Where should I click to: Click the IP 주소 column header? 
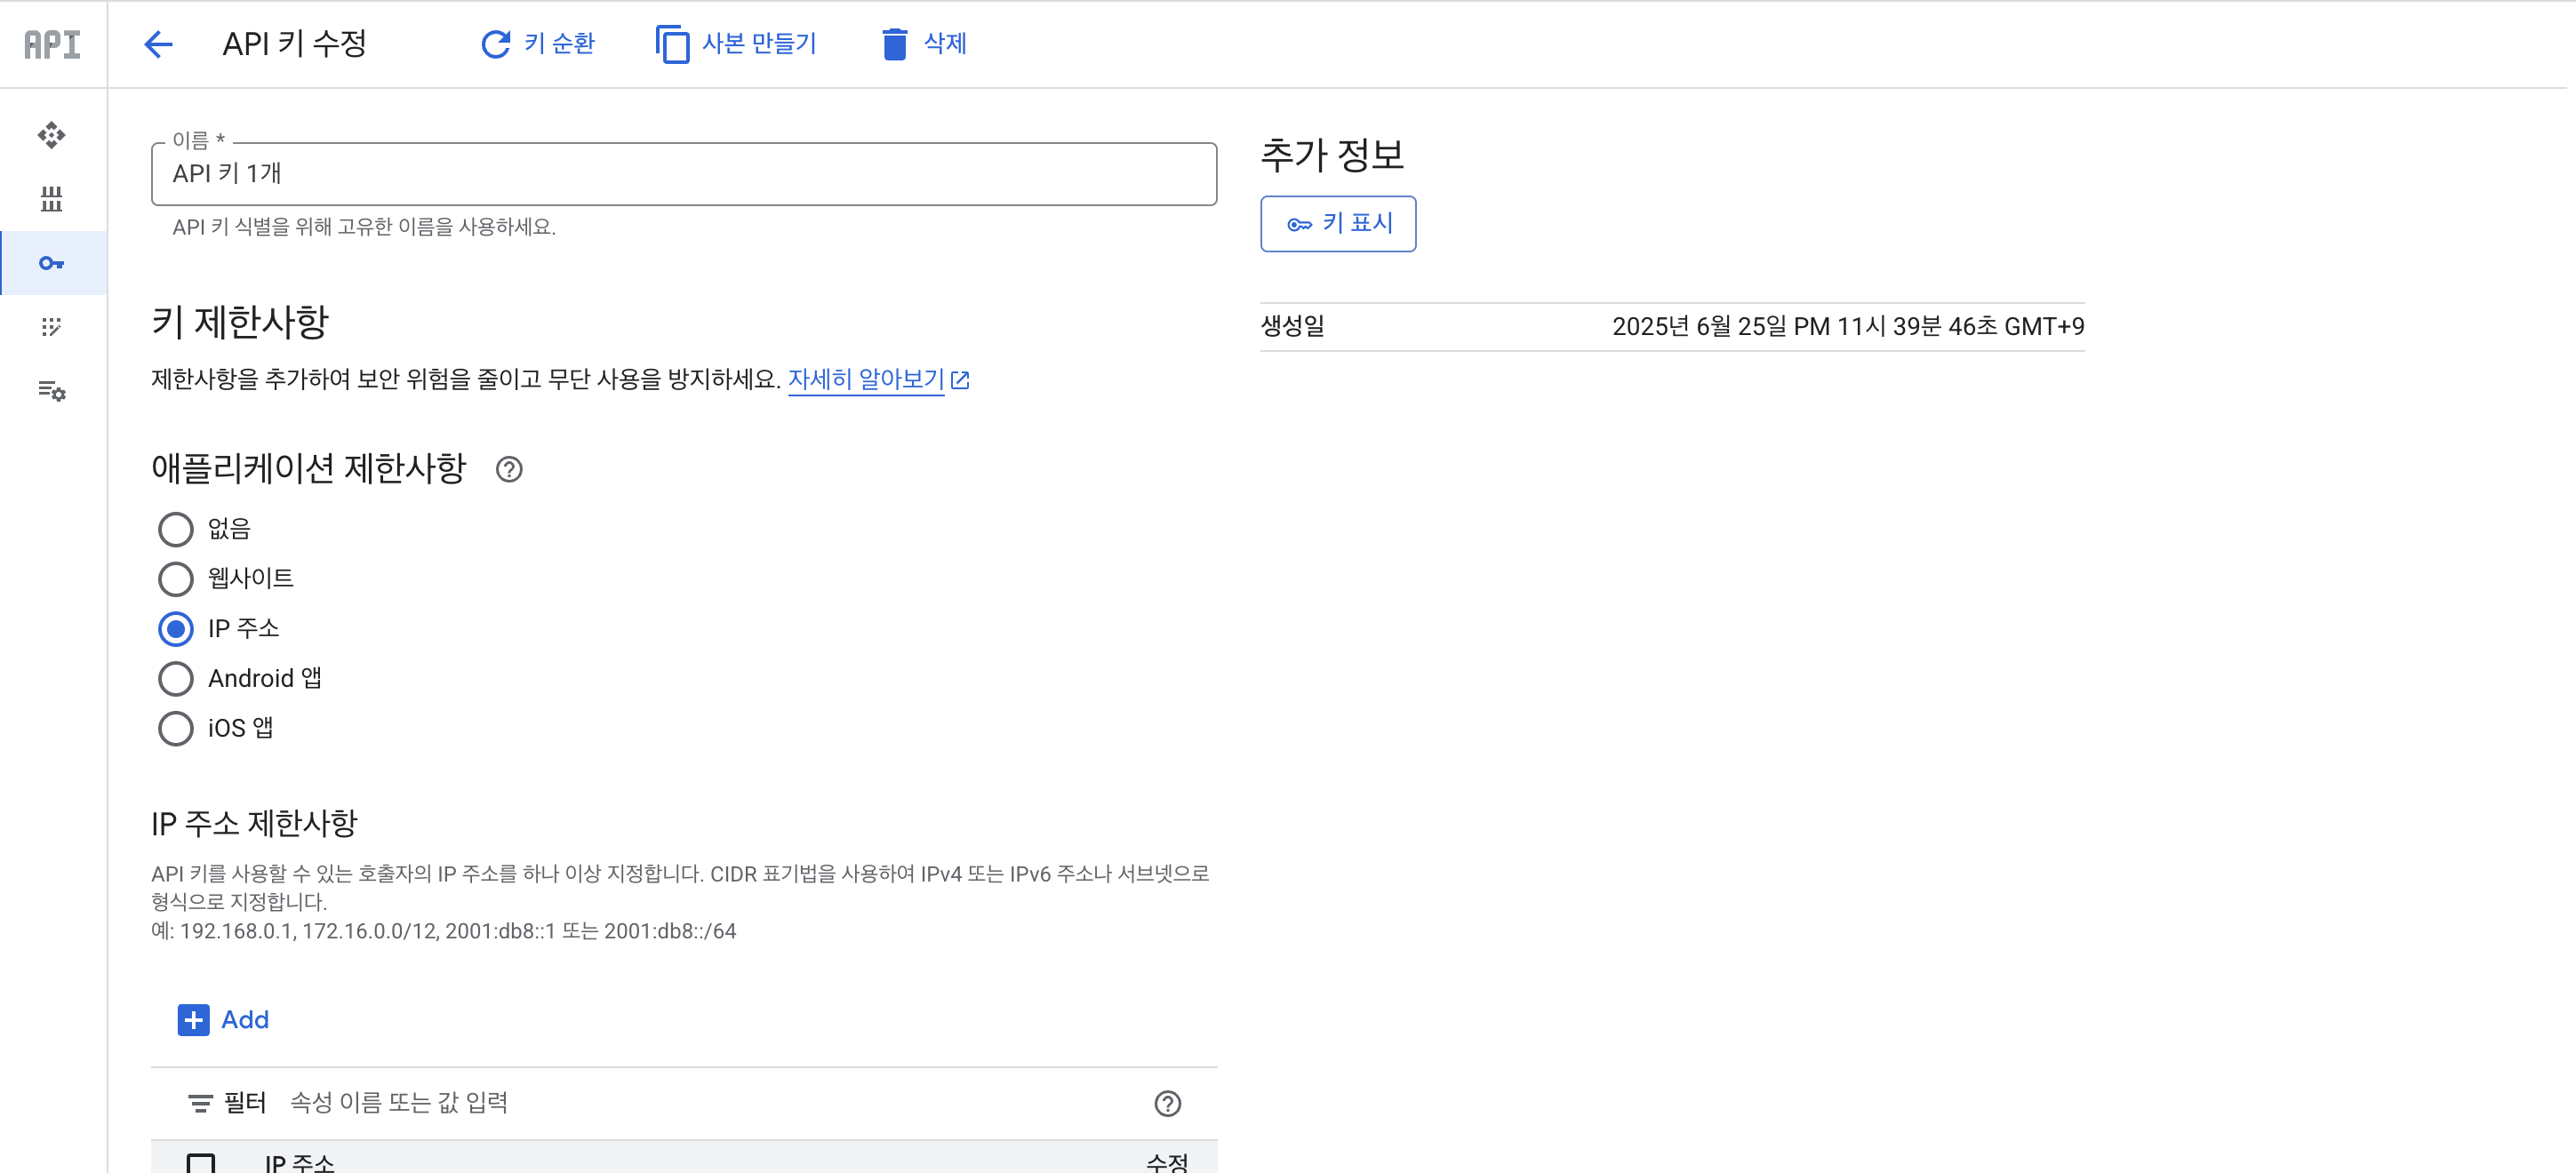pos(300,1162)
